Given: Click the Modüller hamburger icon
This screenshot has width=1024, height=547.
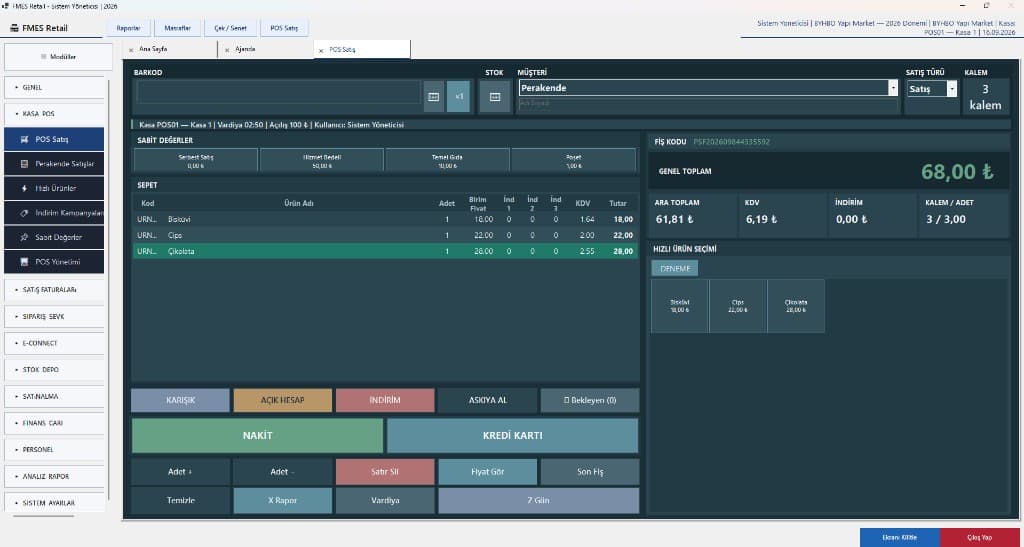Looking at the screenshot, I should (44, 57).
